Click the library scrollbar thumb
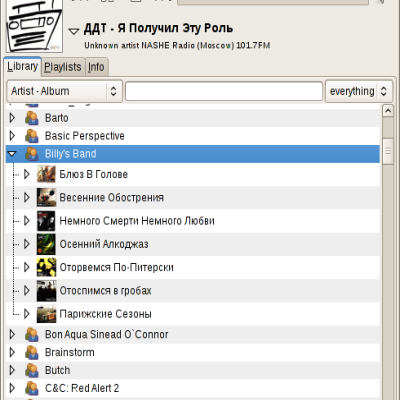The height and width of the screenshot is (400, 400). point(388,151)
